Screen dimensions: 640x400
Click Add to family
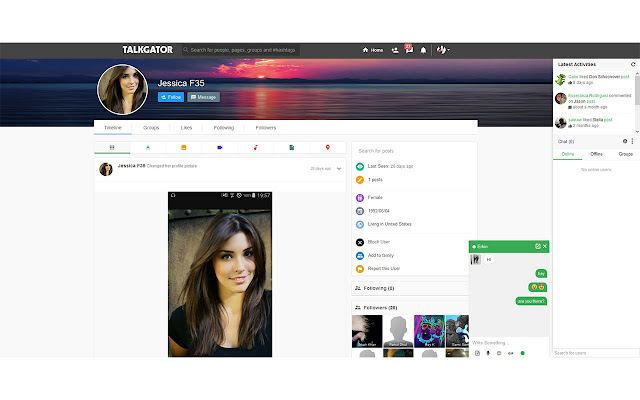(380, 255)
